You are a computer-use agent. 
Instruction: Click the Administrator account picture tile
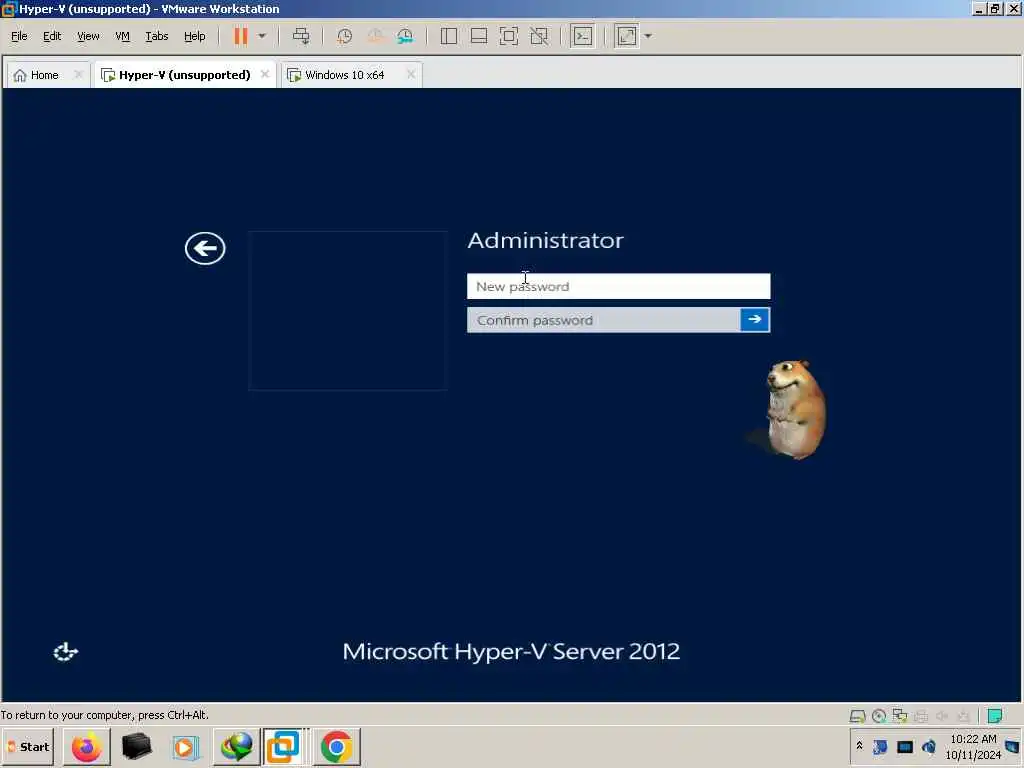tap(347, 310)
